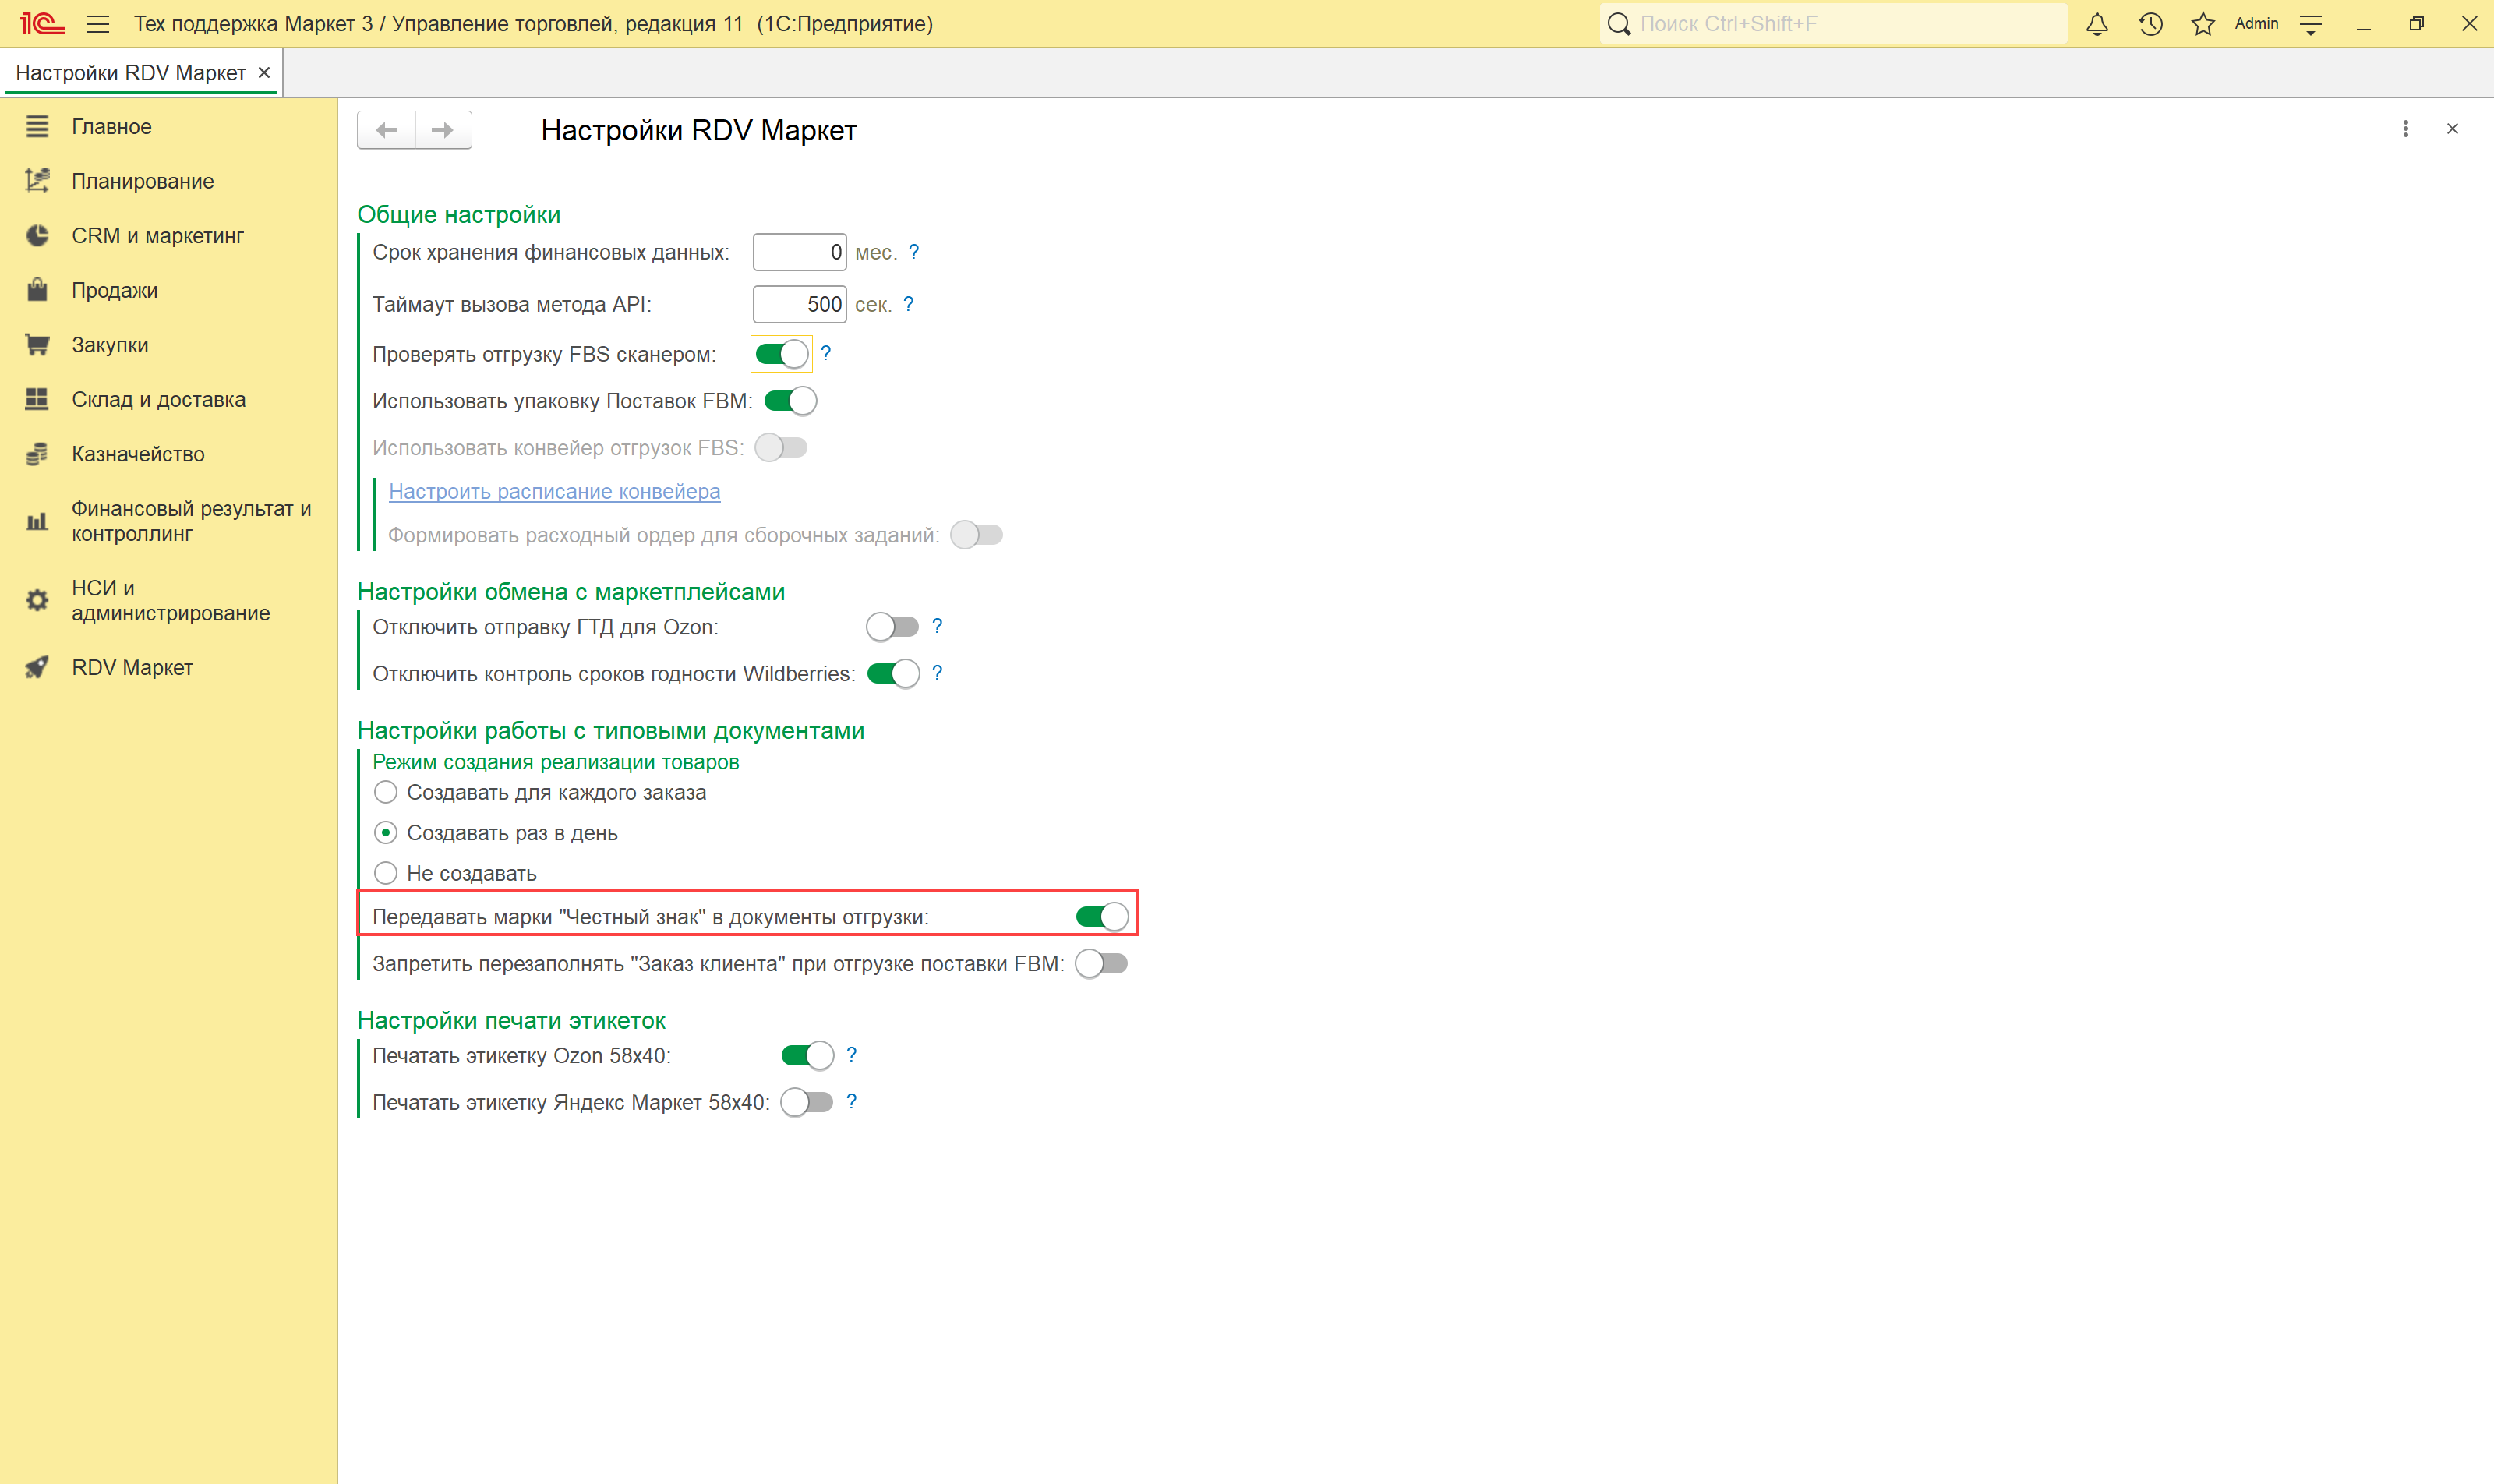Click the Admin user name
Image resolution: width=2494 pixels, height=1484 pixels.
tap(2256, 24)
